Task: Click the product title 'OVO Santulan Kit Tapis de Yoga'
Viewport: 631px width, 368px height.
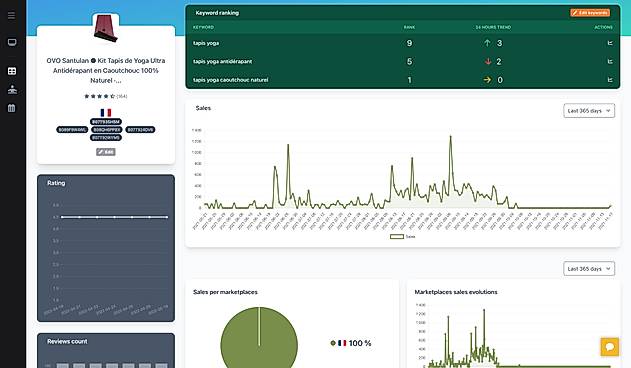Action: point(106,70)
